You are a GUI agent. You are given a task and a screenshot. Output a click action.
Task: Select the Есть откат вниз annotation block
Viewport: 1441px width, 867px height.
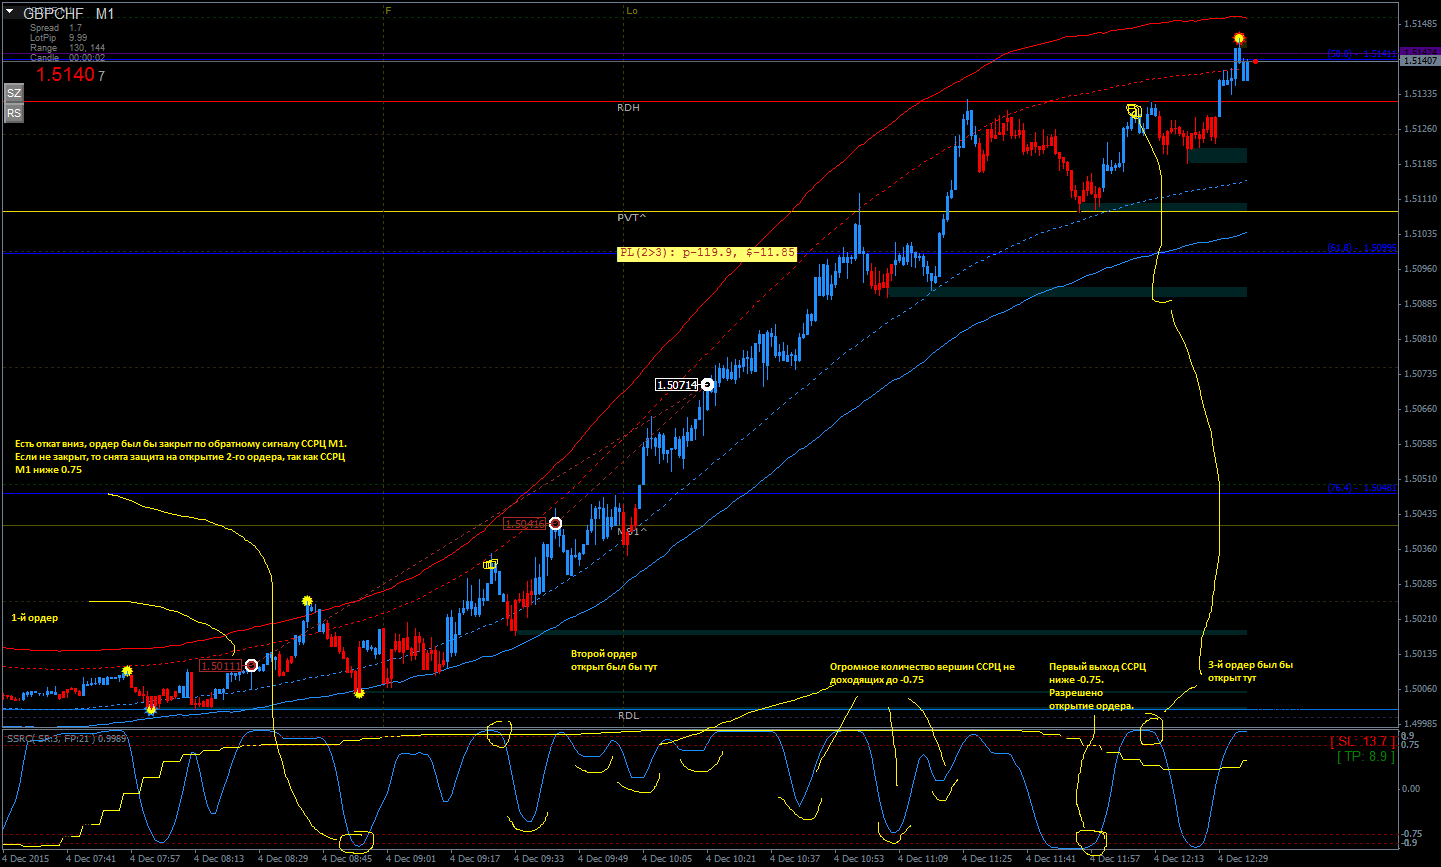(x=181, y=456)
